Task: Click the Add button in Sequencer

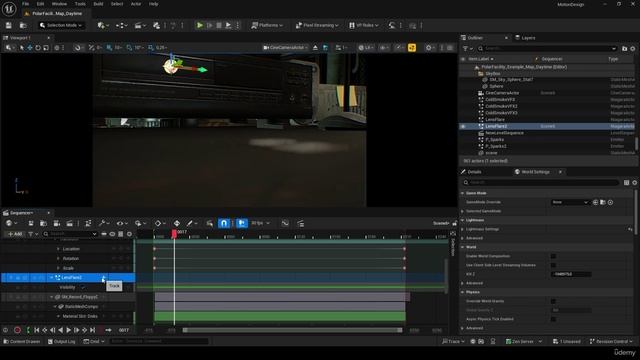Action: tap(15, 234)
